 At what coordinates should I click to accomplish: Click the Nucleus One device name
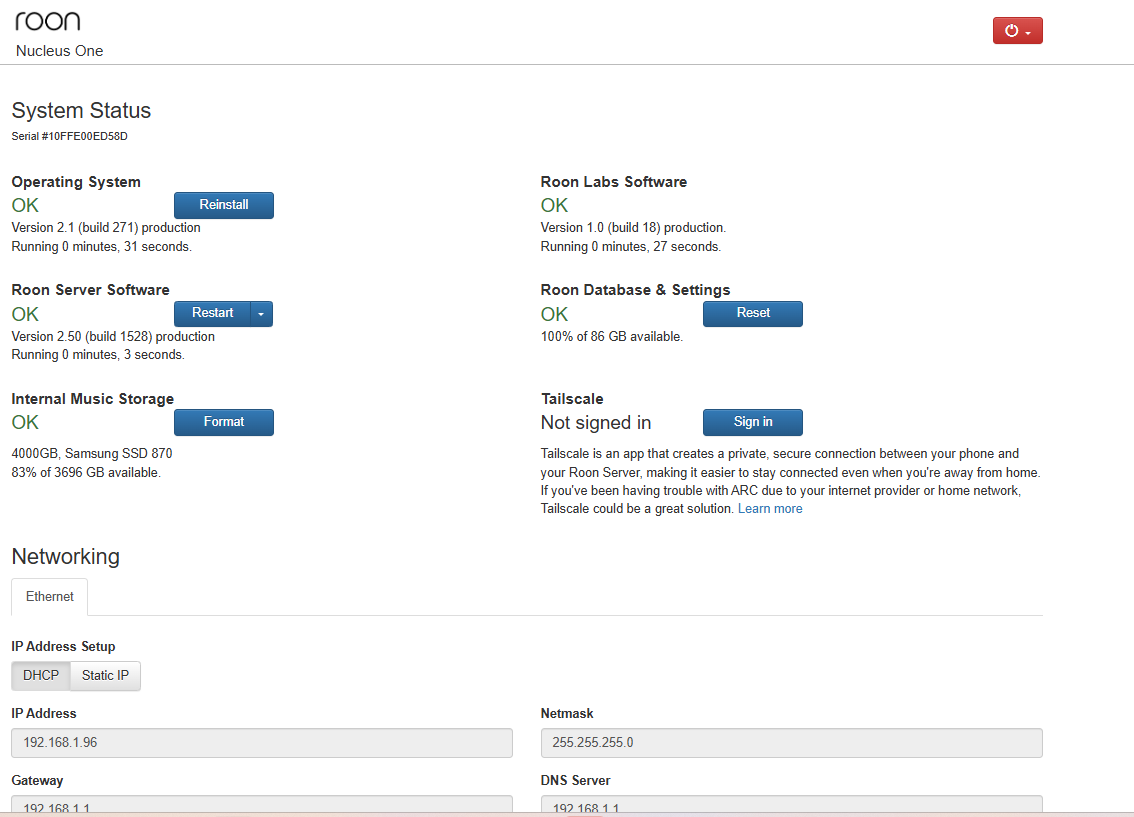(x=60, y=51)
